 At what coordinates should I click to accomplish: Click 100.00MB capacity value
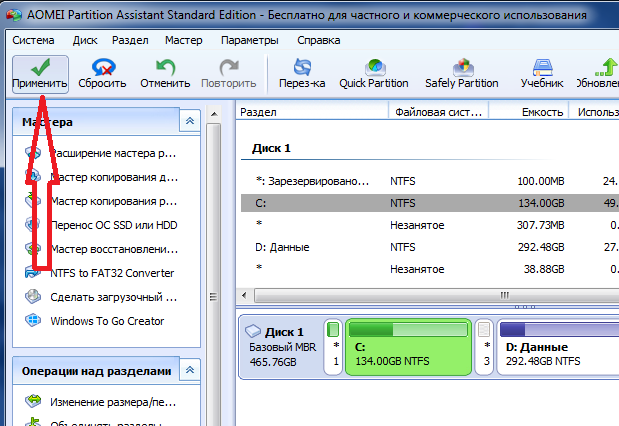540,181
